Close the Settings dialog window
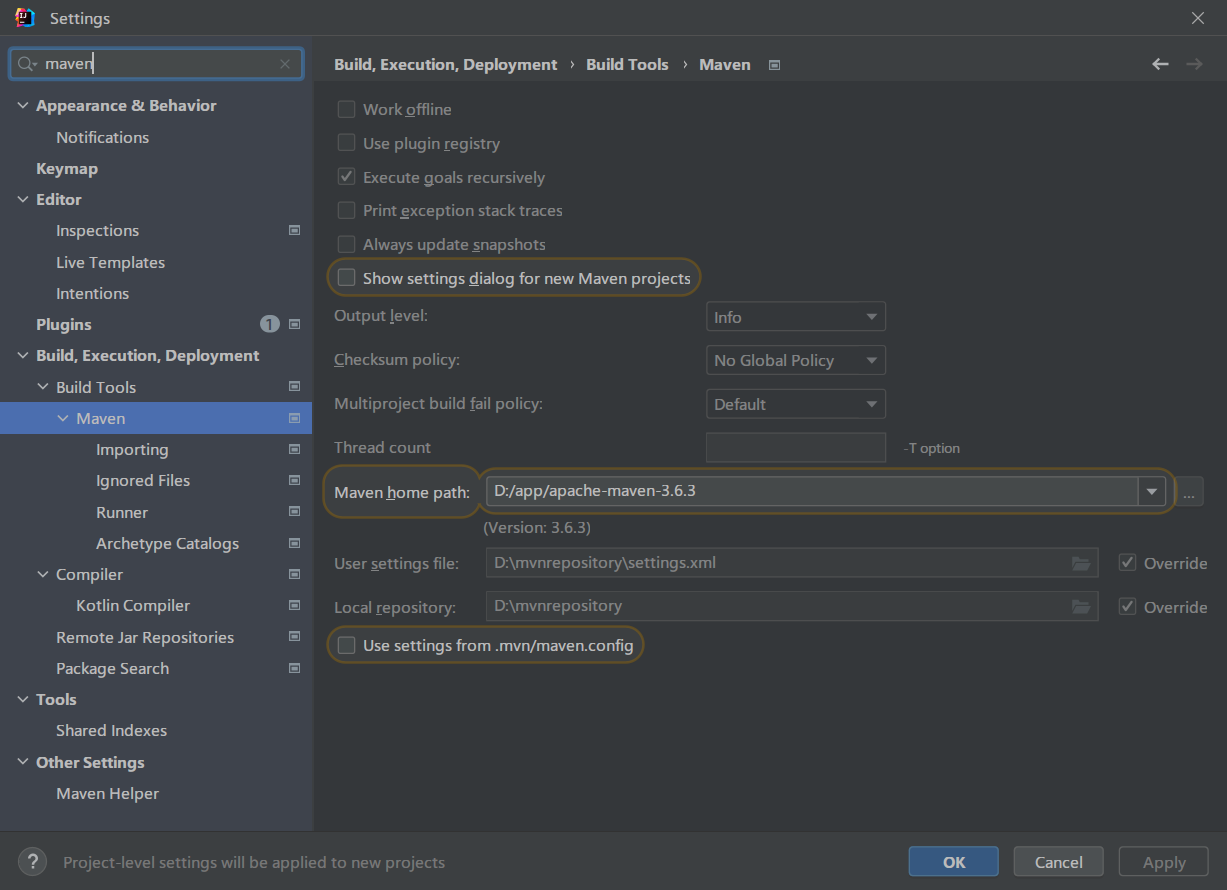The image size is (1227, 890). point(1198,18)
